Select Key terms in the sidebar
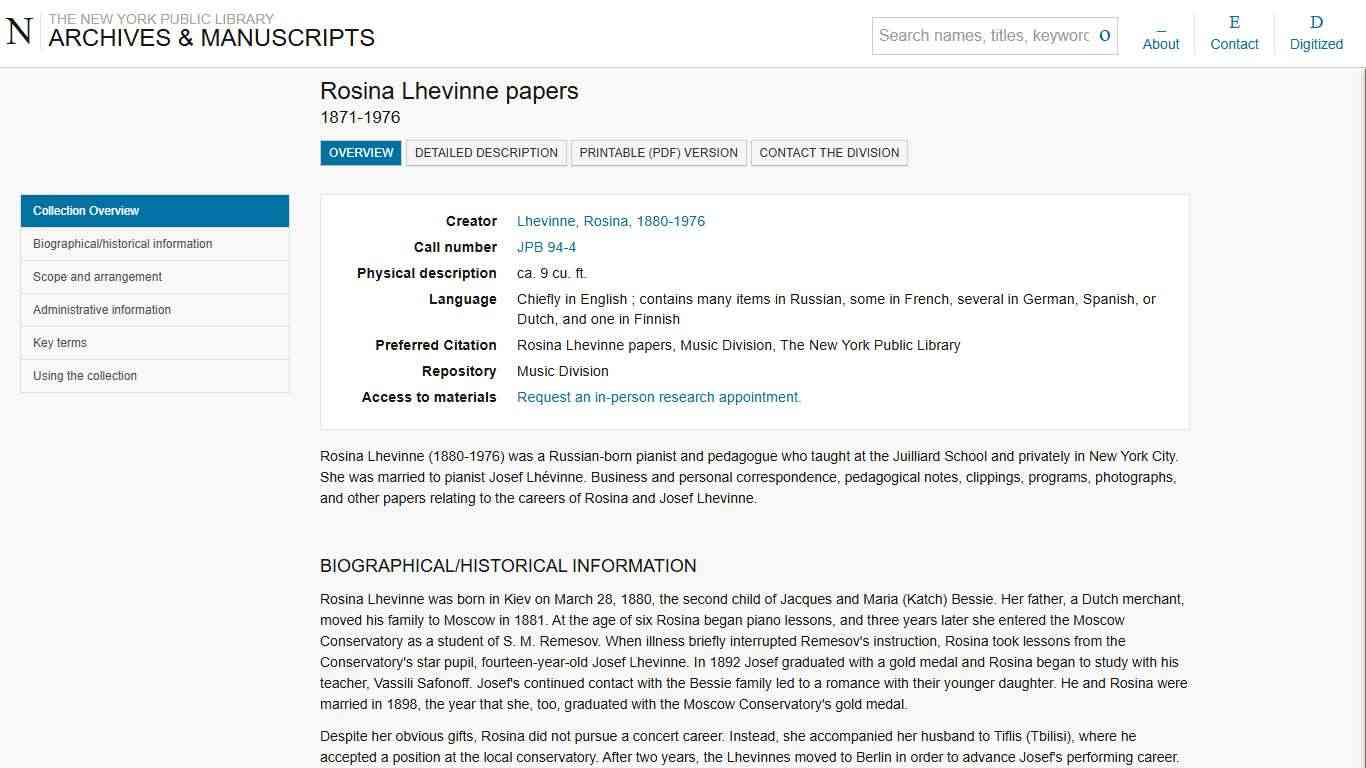This screenshot has width=1366, height=768. 60,343
